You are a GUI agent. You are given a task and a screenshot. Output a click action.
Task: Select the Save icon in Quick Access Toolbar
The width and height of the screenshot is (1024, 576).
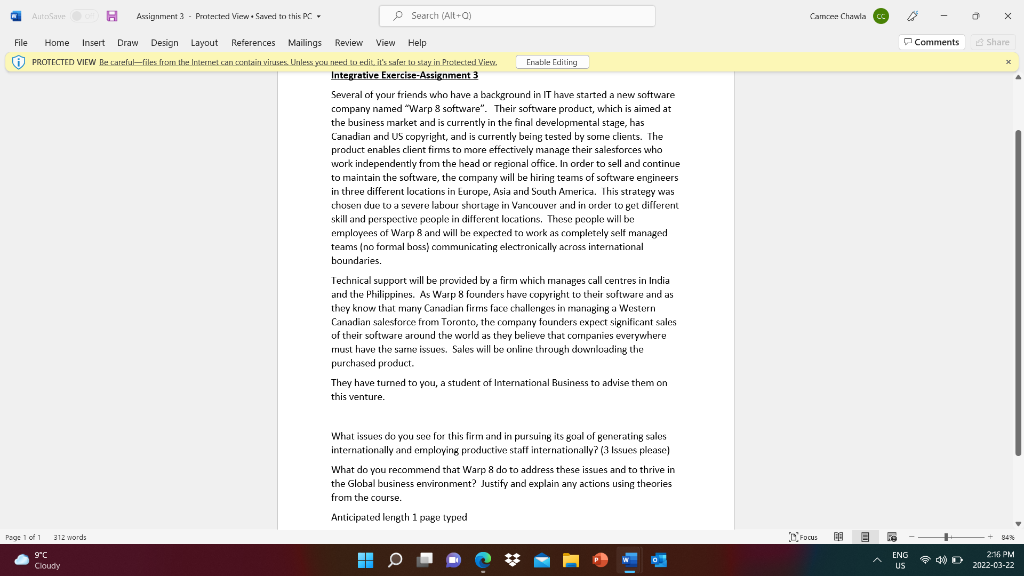(111, 14)
